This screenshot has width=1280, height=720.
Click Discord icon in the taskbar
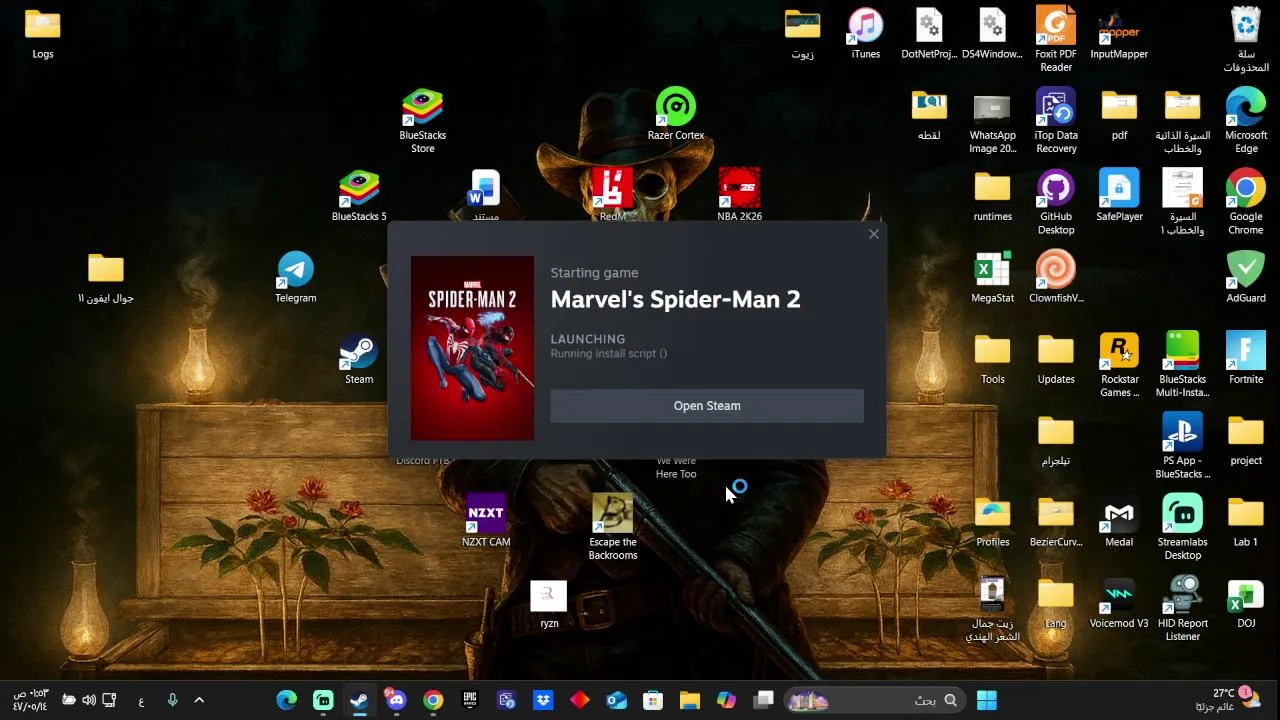click(x=396, y=700)
